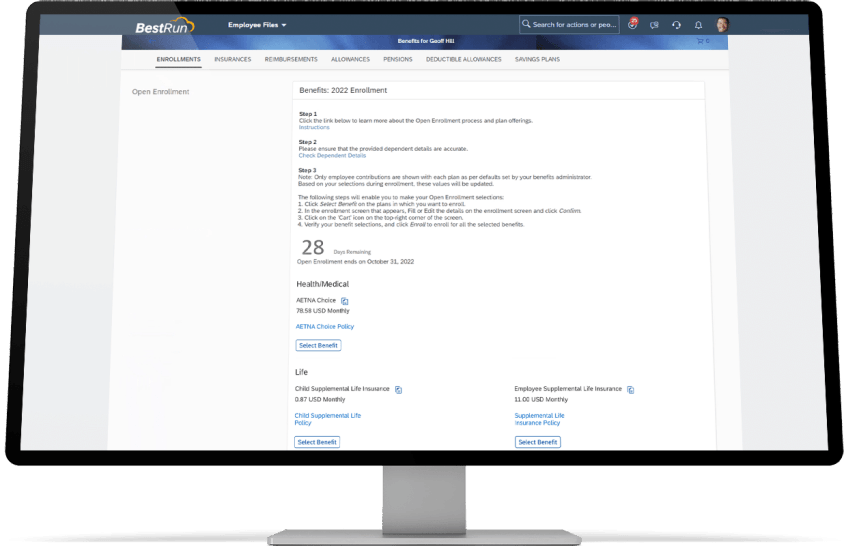Click Select Benefit under AETNA Choice
Image resolution: width=844 pixels, height=546 pixels.
318,345
